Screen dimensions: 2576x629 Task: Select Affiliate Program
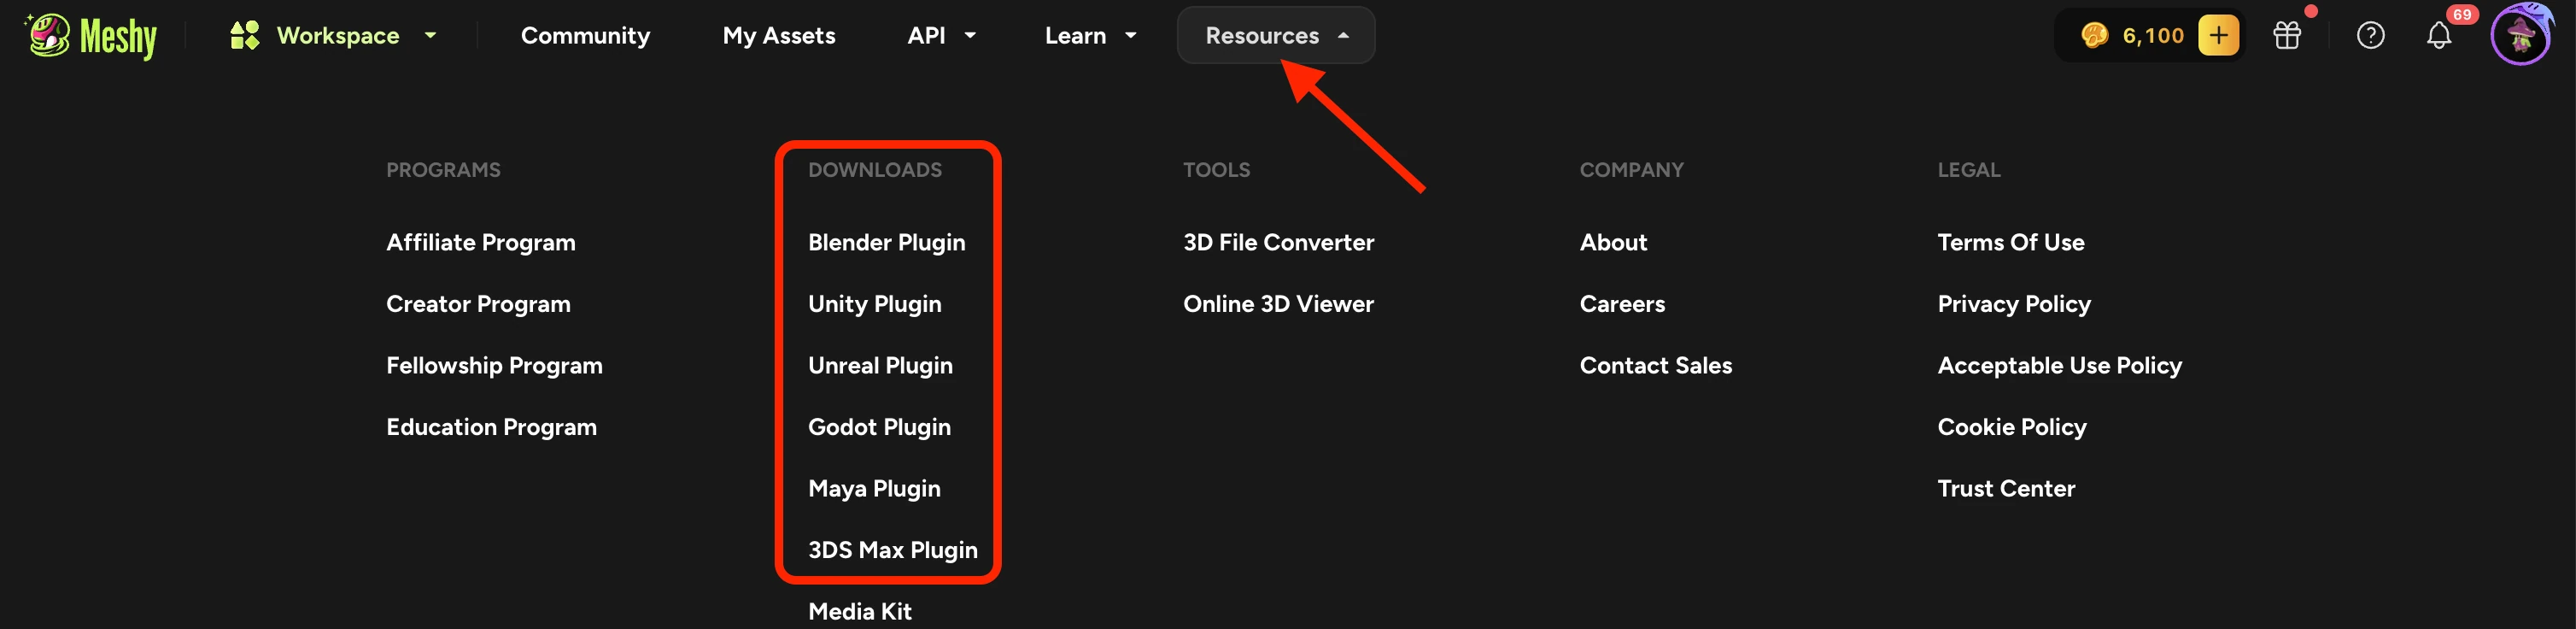click(481, 243)
